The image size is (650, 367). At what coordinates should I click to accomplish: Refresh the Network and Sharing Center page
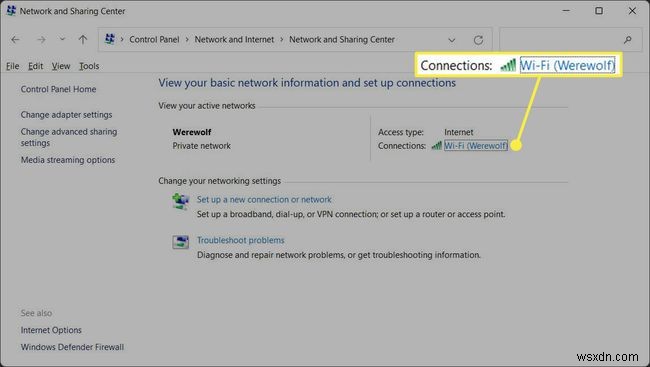(x=478, y=40)
